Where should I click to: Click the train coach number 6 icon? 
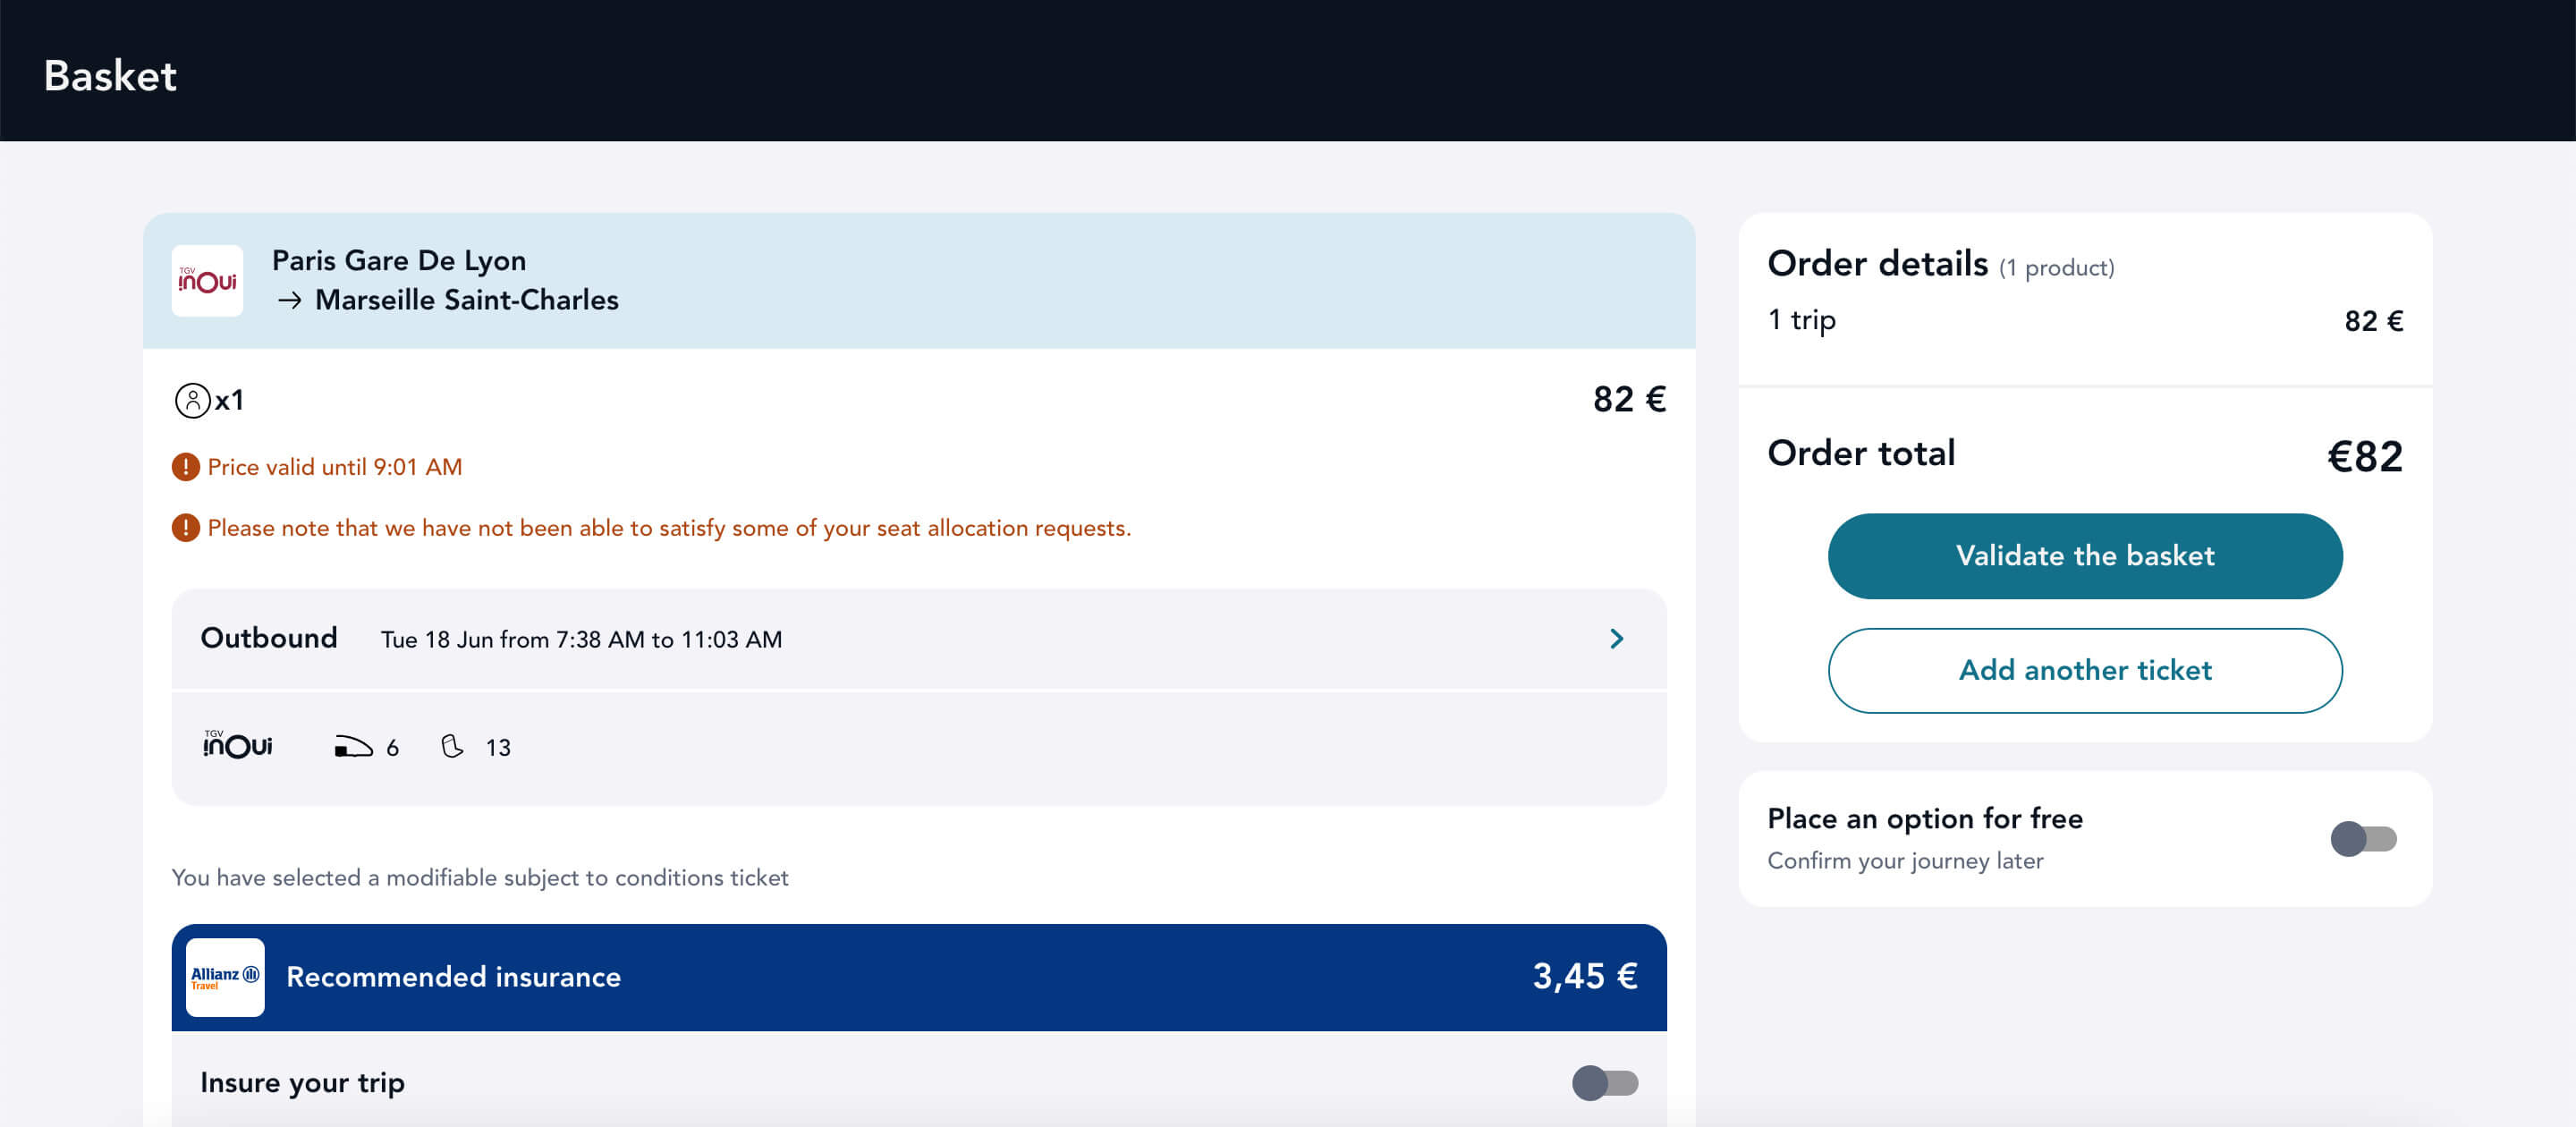tap(353, 747)
